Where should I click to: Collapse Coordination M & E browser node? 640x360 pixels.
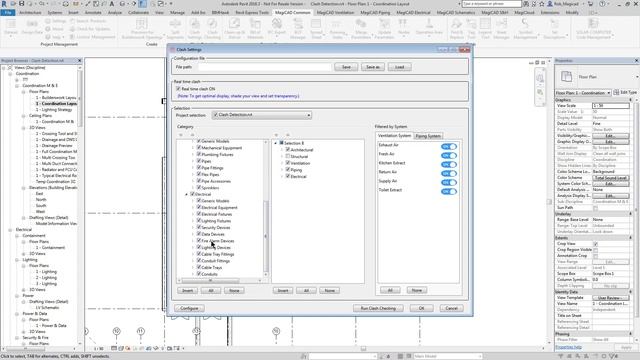[x=17, y=86]
